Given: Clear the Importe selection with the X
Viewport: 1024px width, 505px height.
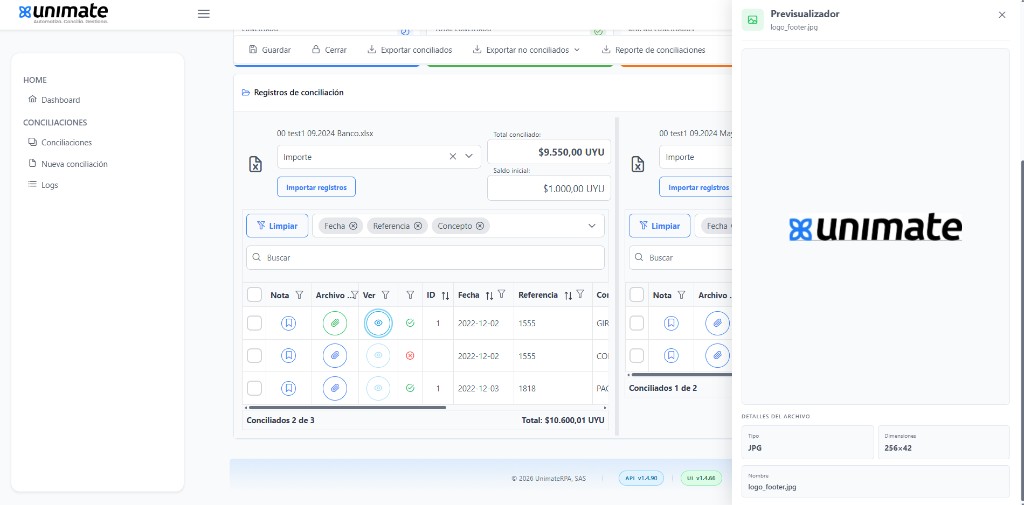Looking at the screenshot, I should pos(453,157).
